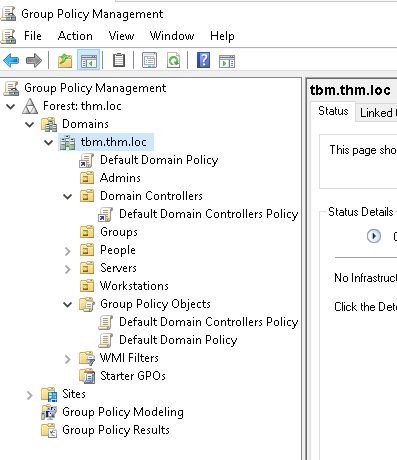Click the Up one level folder icon
Image resolution: width=397 pixels, height=460 pixels.
pos(65,61)
